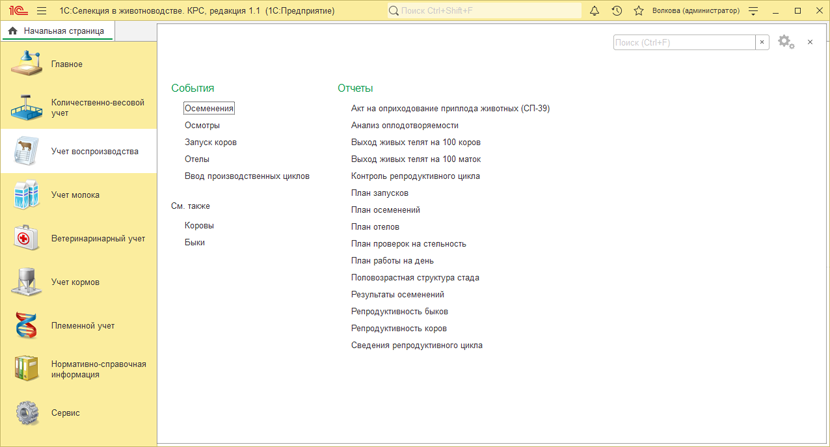Open the Сервис gears icon
830x447 pixels.
[27, 413]
